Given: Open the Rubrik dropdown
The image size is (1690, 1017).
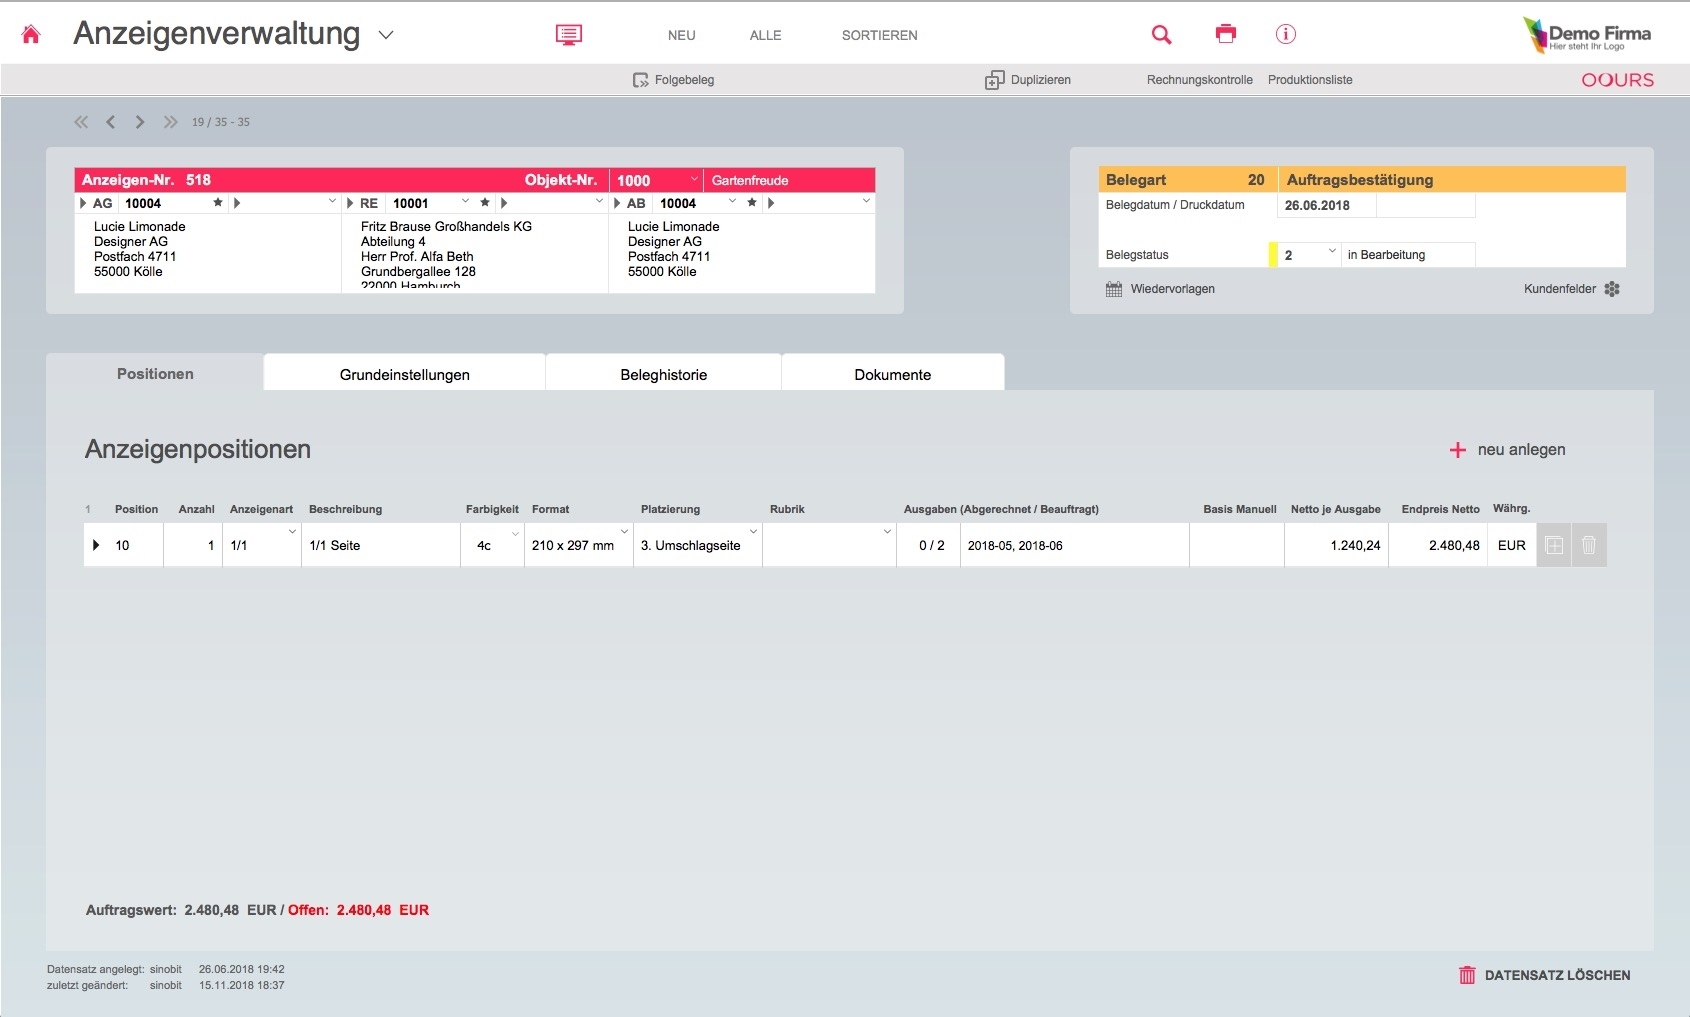Looking at the screenshot, I should click(x=887, y=531).
